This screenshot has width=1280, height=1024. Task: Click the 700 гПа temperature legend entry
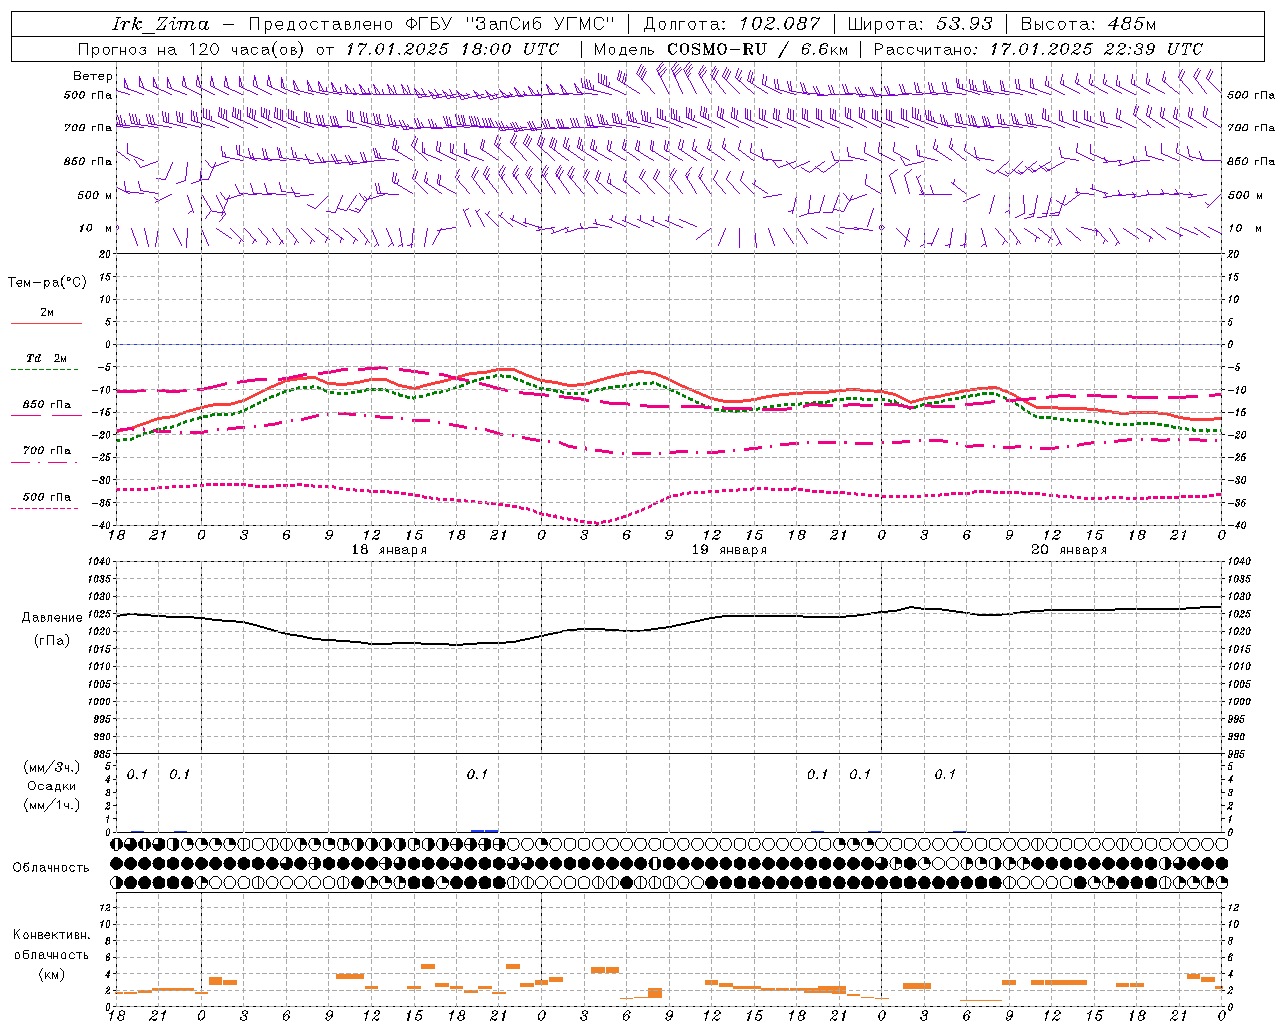47,450
